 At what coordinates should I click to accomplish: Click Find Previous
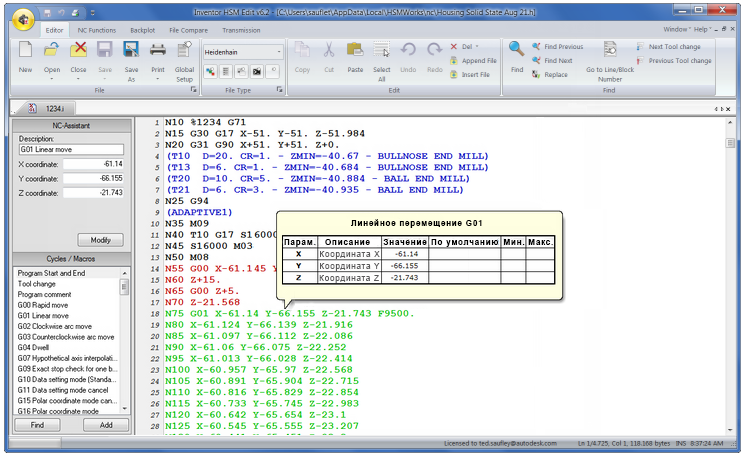tap(558, 47)
